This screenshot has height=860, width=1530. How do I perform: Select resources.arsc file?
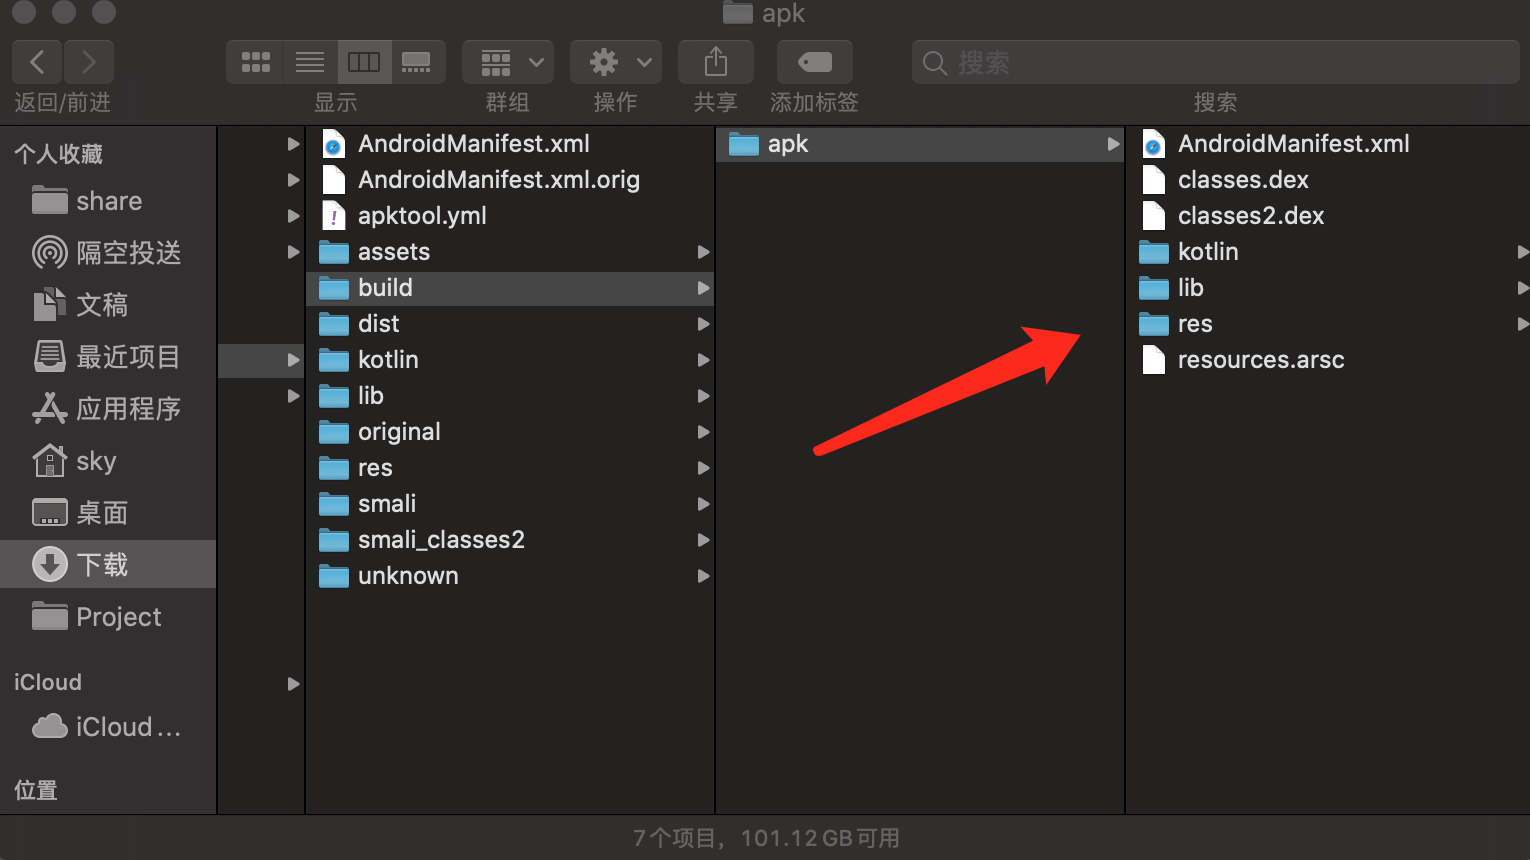(1328, 360)
